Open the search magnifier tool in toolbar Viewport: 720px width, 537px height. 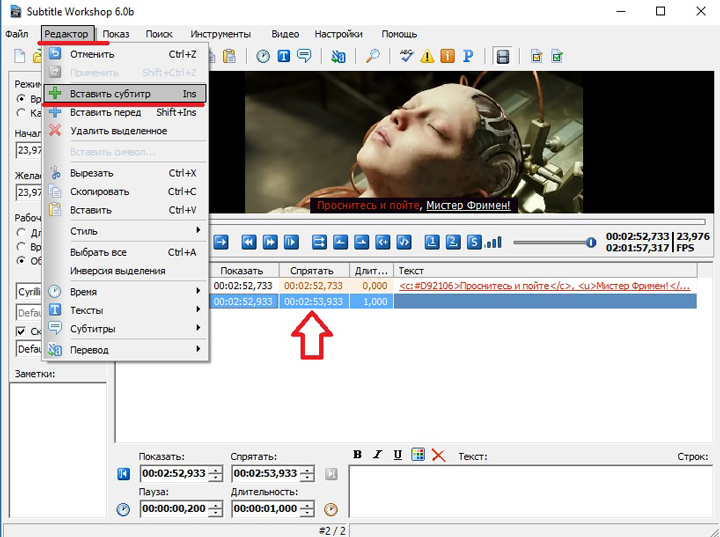coord(372,57)
